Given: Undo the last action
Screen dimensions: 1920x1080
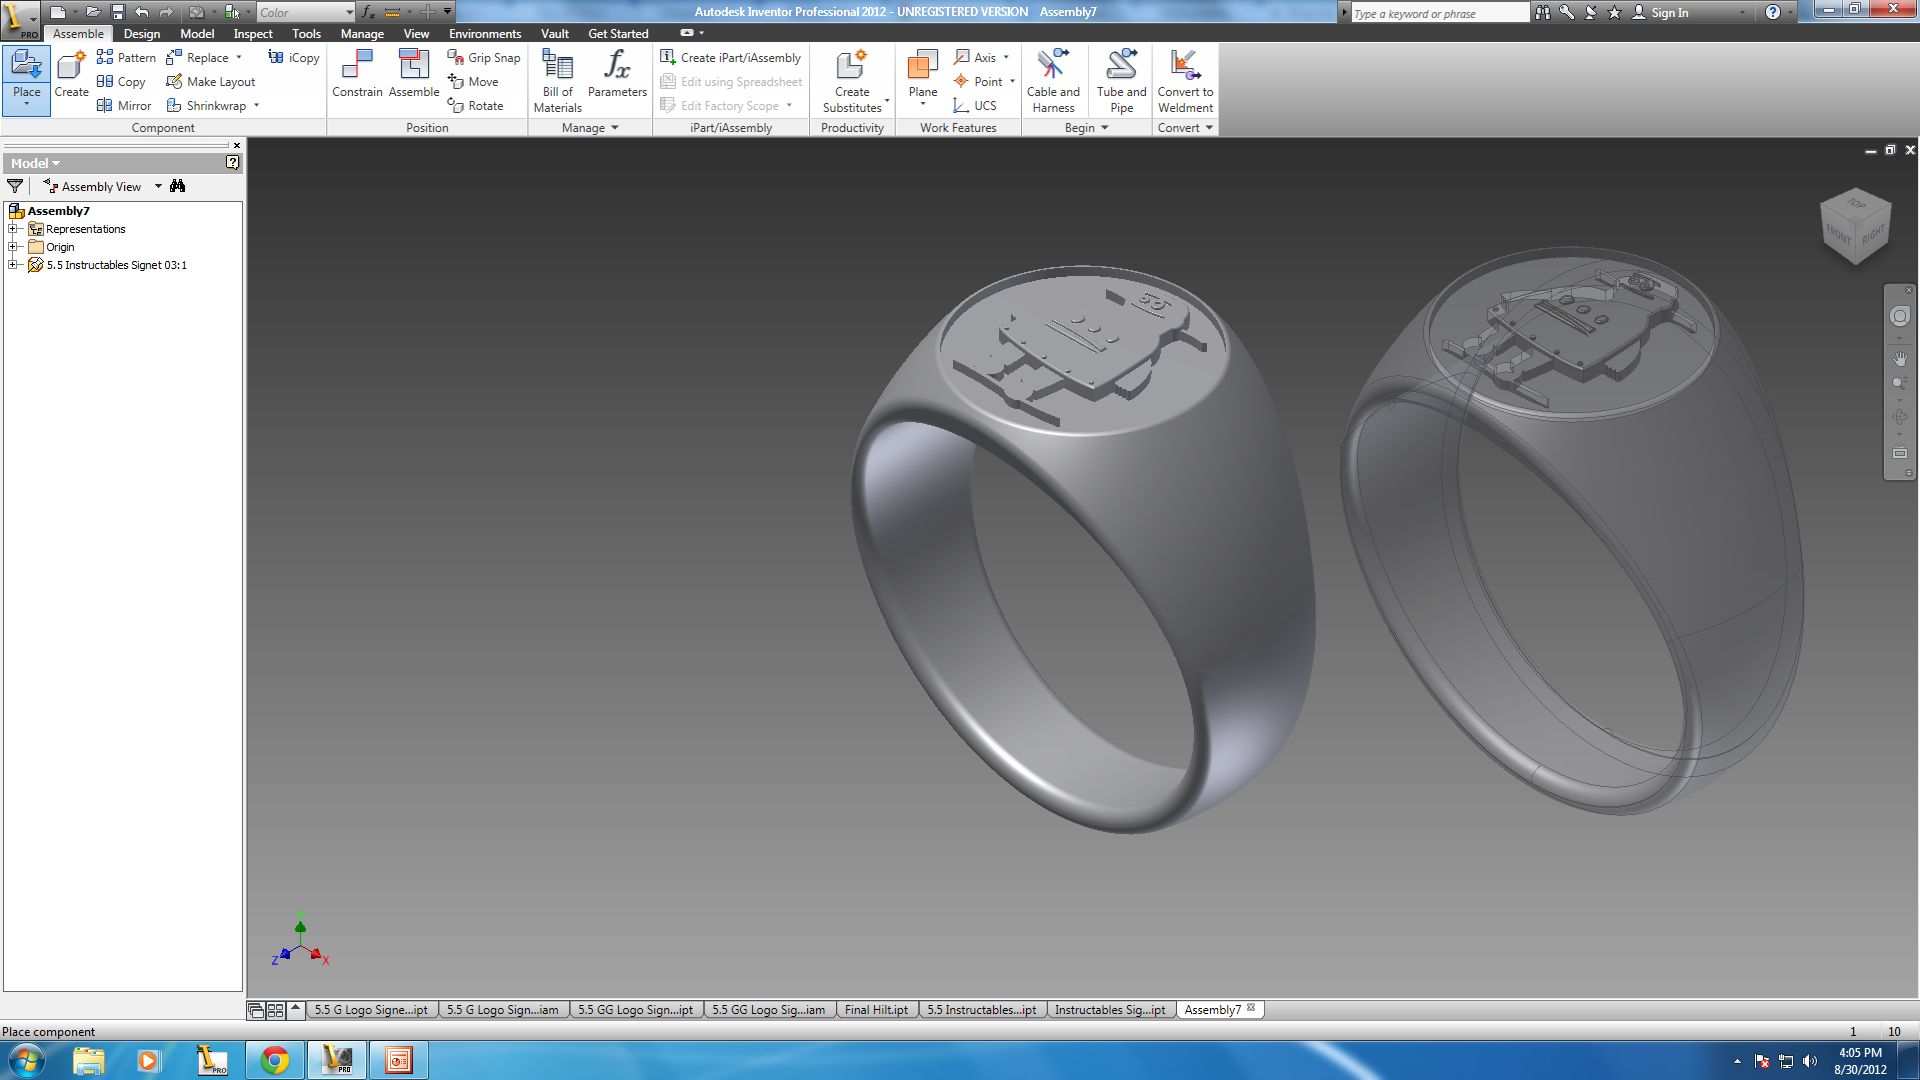Looking at the screenshot, I should [141, 12].
